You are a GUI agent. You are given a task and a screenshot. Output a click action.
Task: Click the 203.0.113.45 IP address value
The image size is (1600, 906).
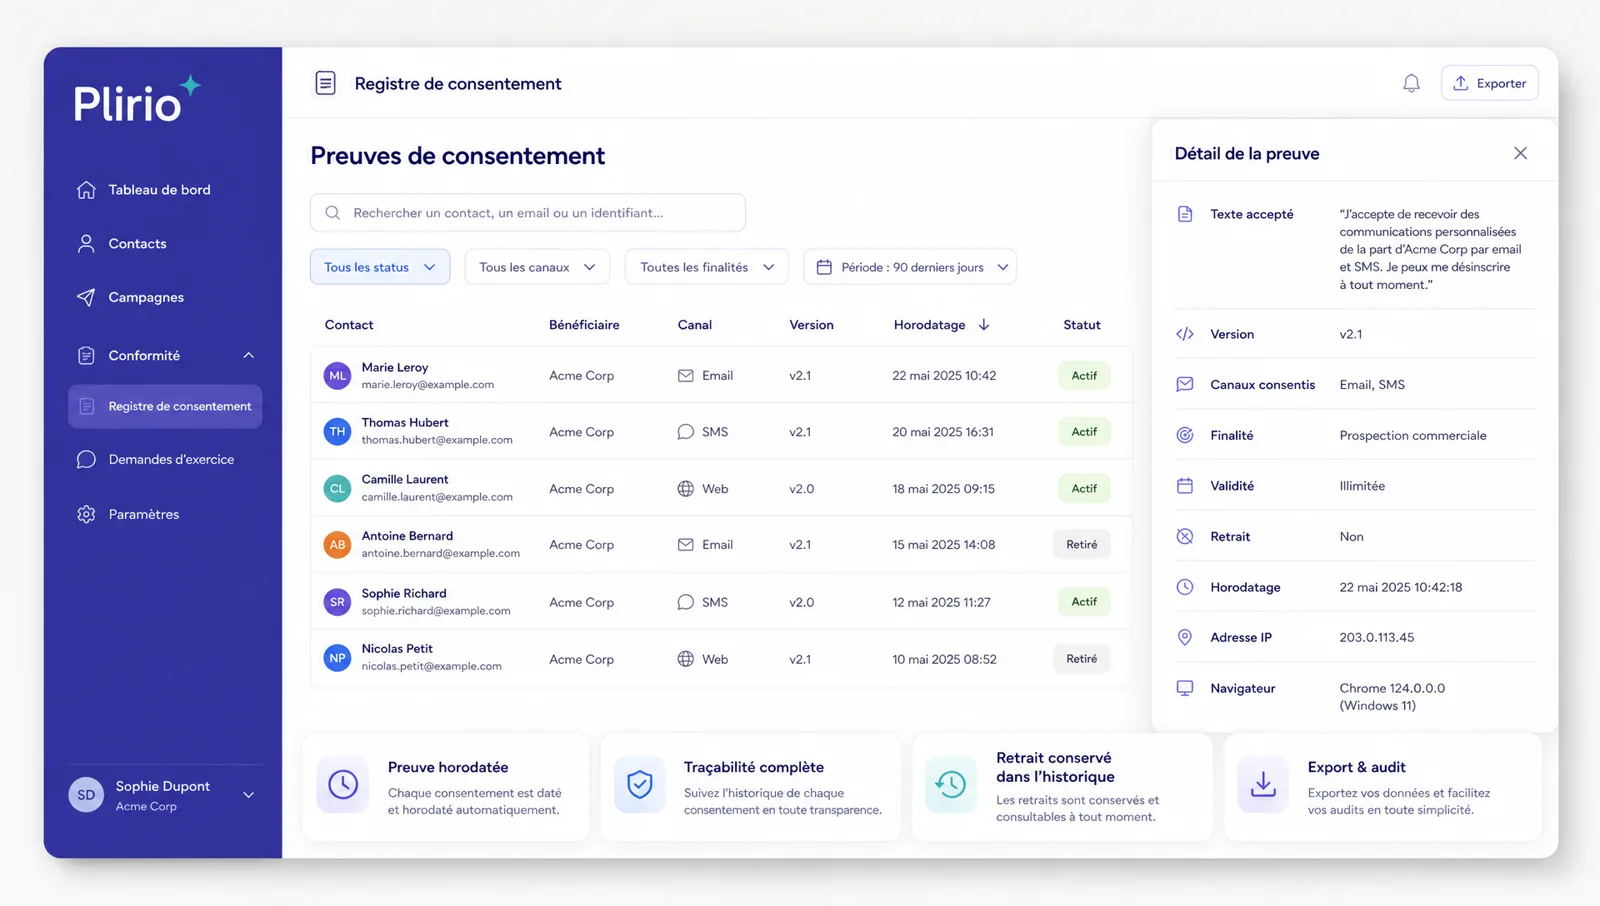(1377, 637)
